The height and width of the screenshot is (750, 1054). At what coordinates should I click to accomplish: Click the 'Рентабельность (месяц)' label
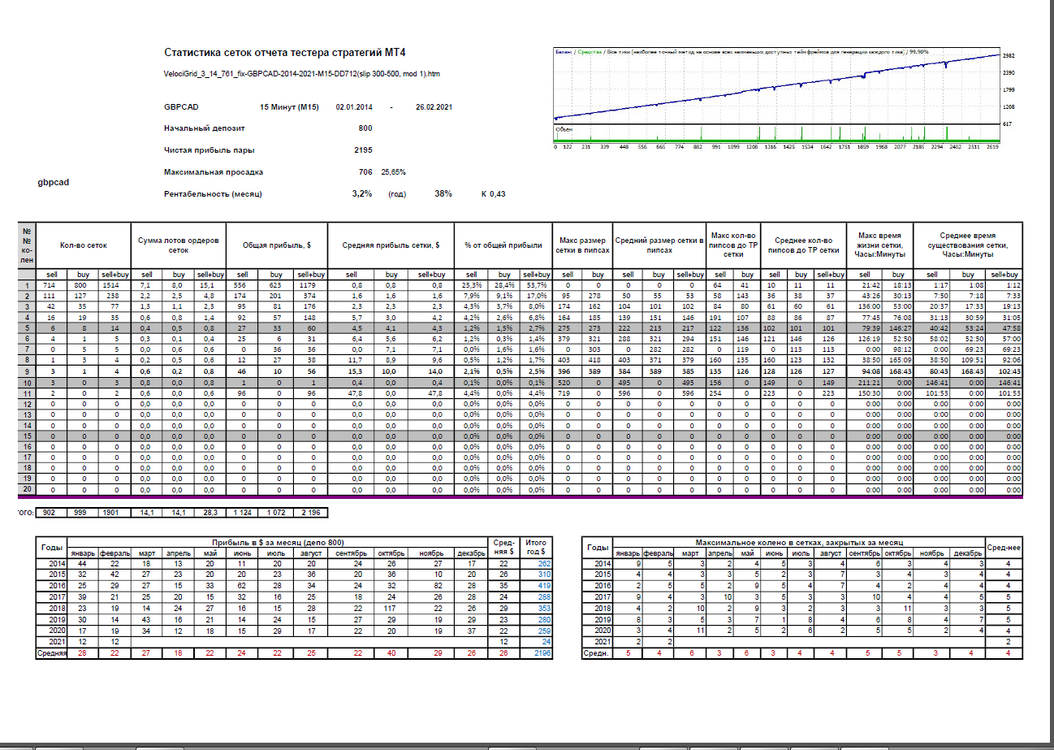coord(213,194)
